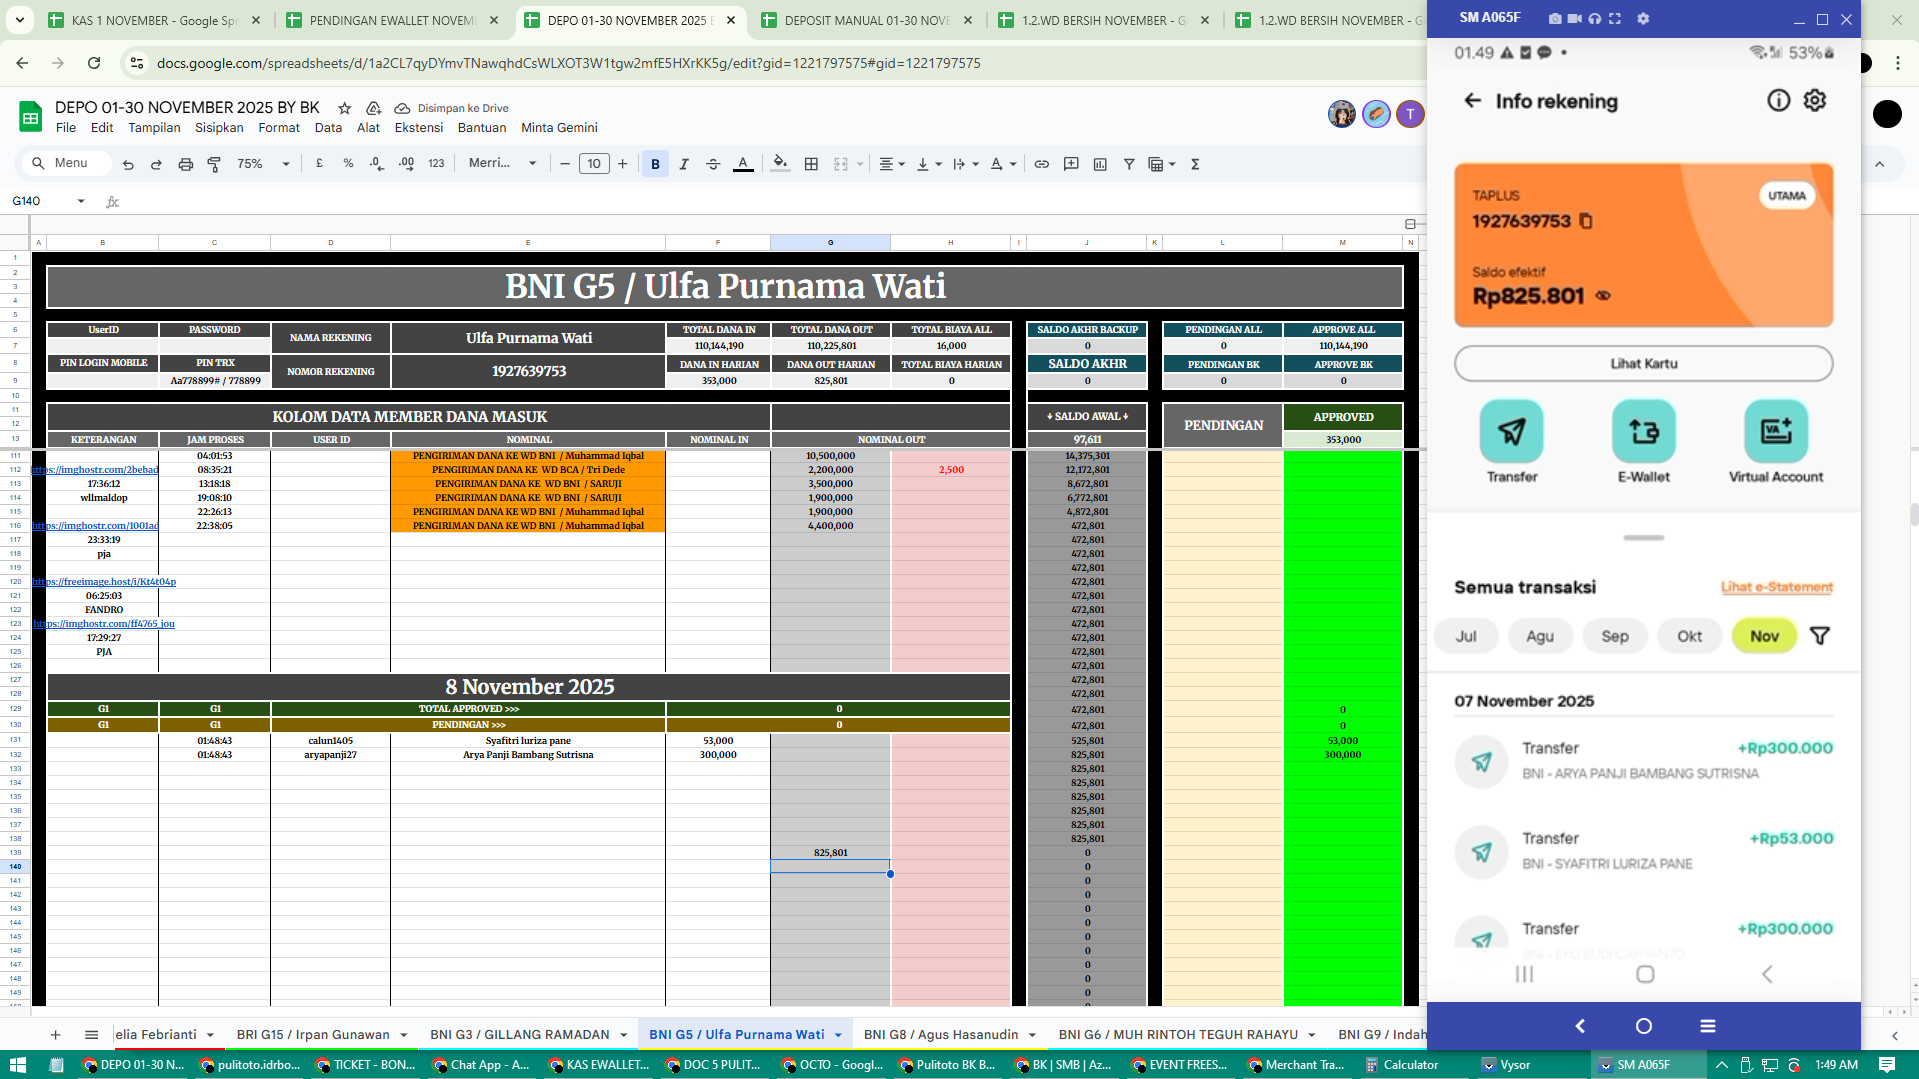Increase font size with plus button

pos(623,164)
